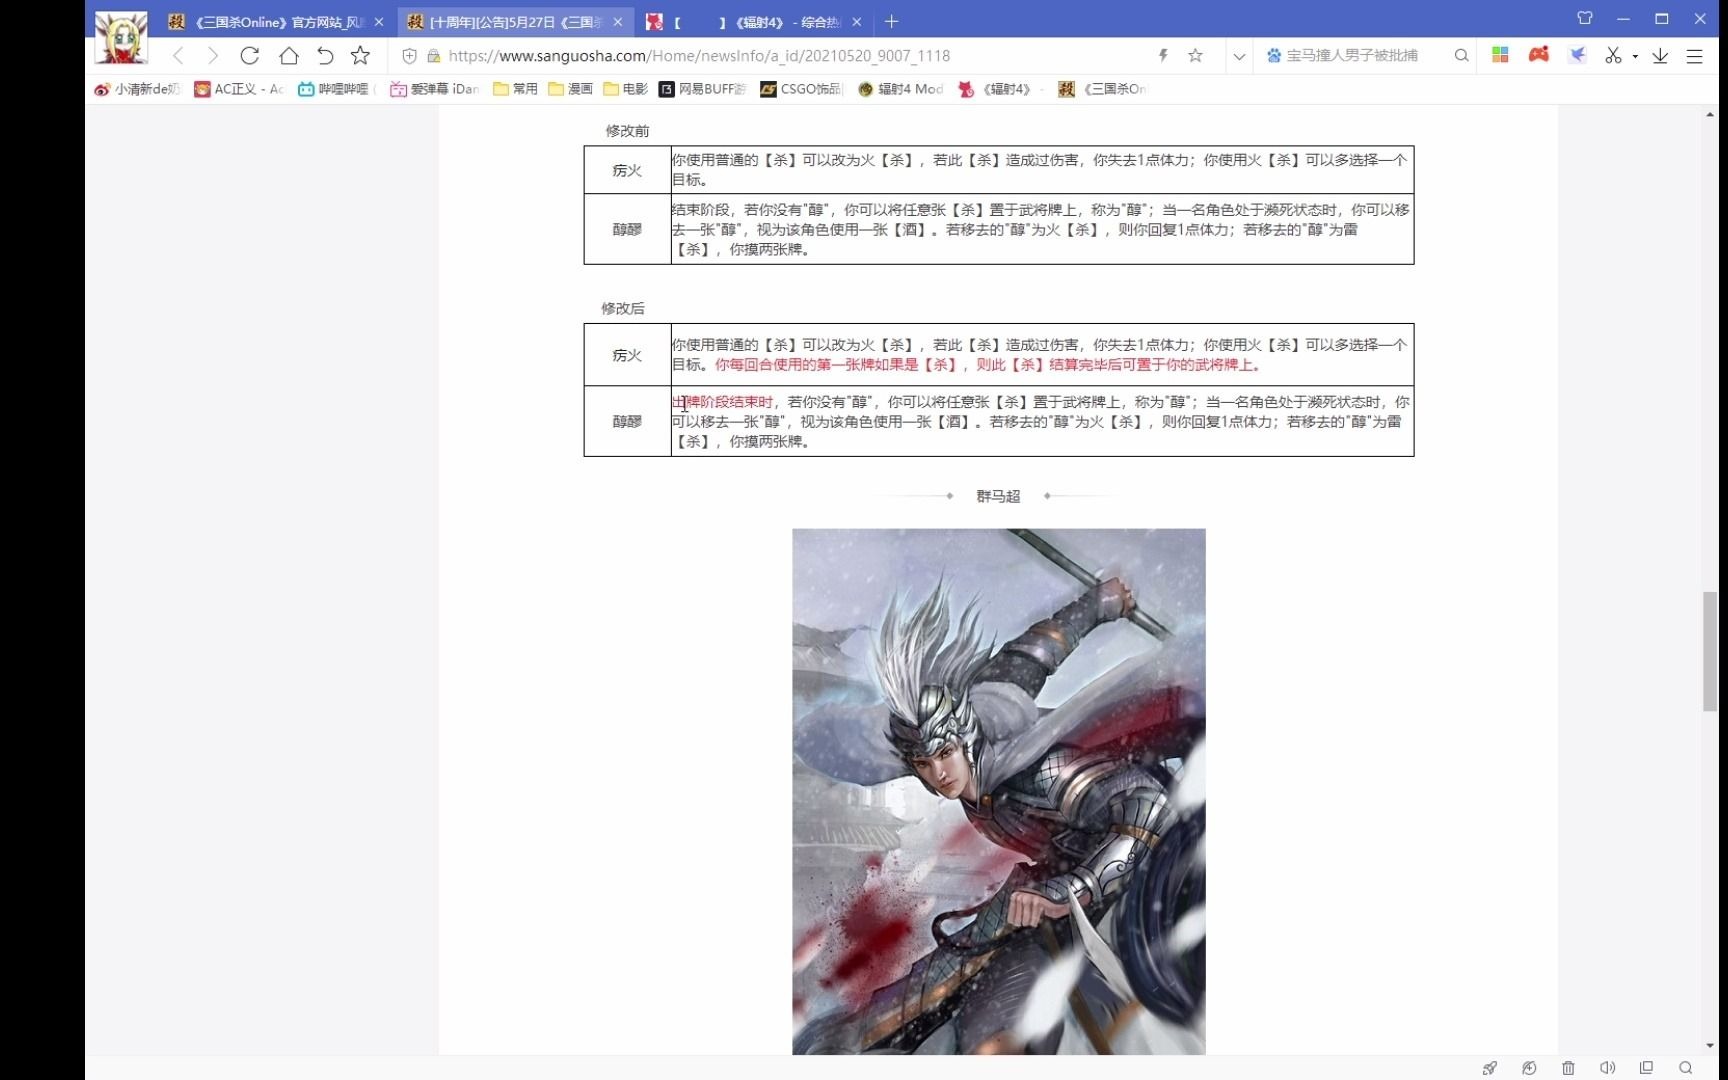Click the trash clean-up status bar icon

pyautogui.click(x=1568, y=1068)
